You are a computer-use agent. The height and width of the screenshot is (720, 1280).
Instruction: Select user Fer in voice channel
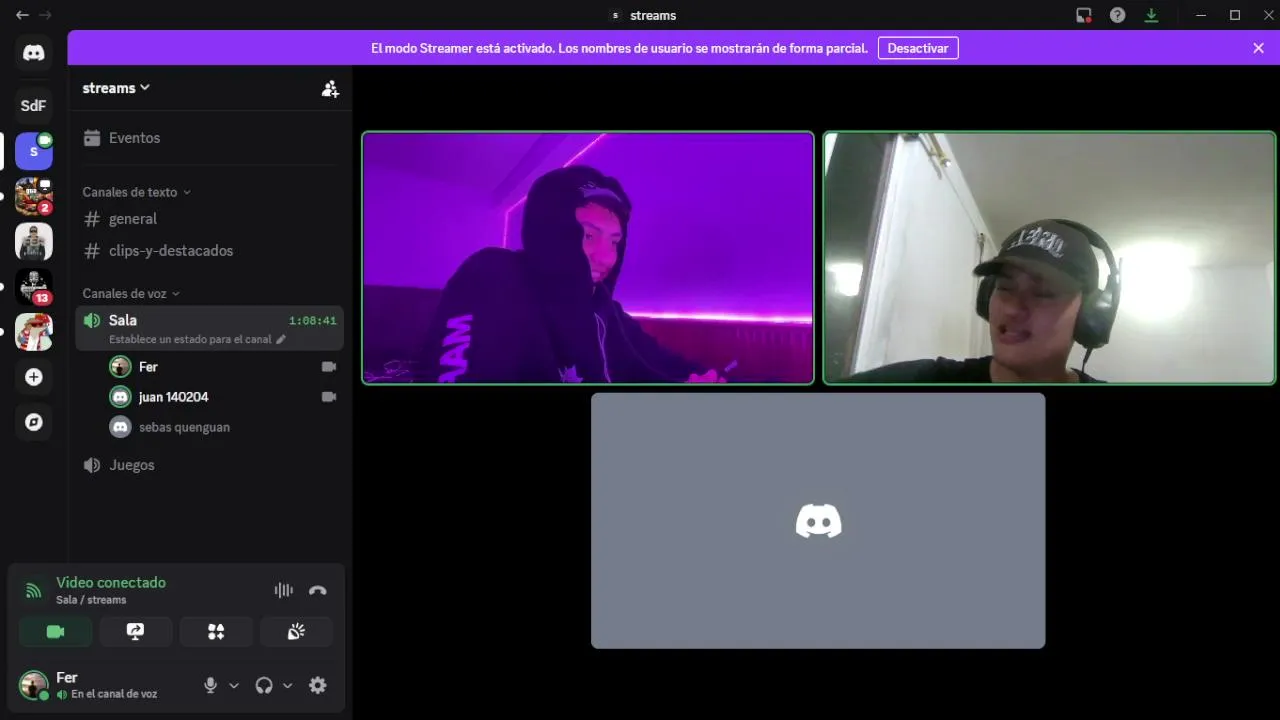tap(222, 367)
